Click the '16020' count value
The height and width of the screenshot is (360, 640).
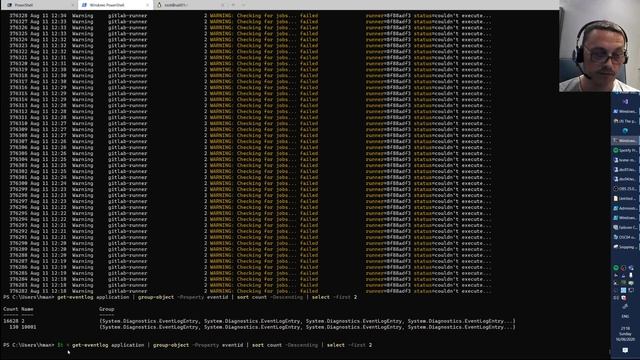click(11, 321)
